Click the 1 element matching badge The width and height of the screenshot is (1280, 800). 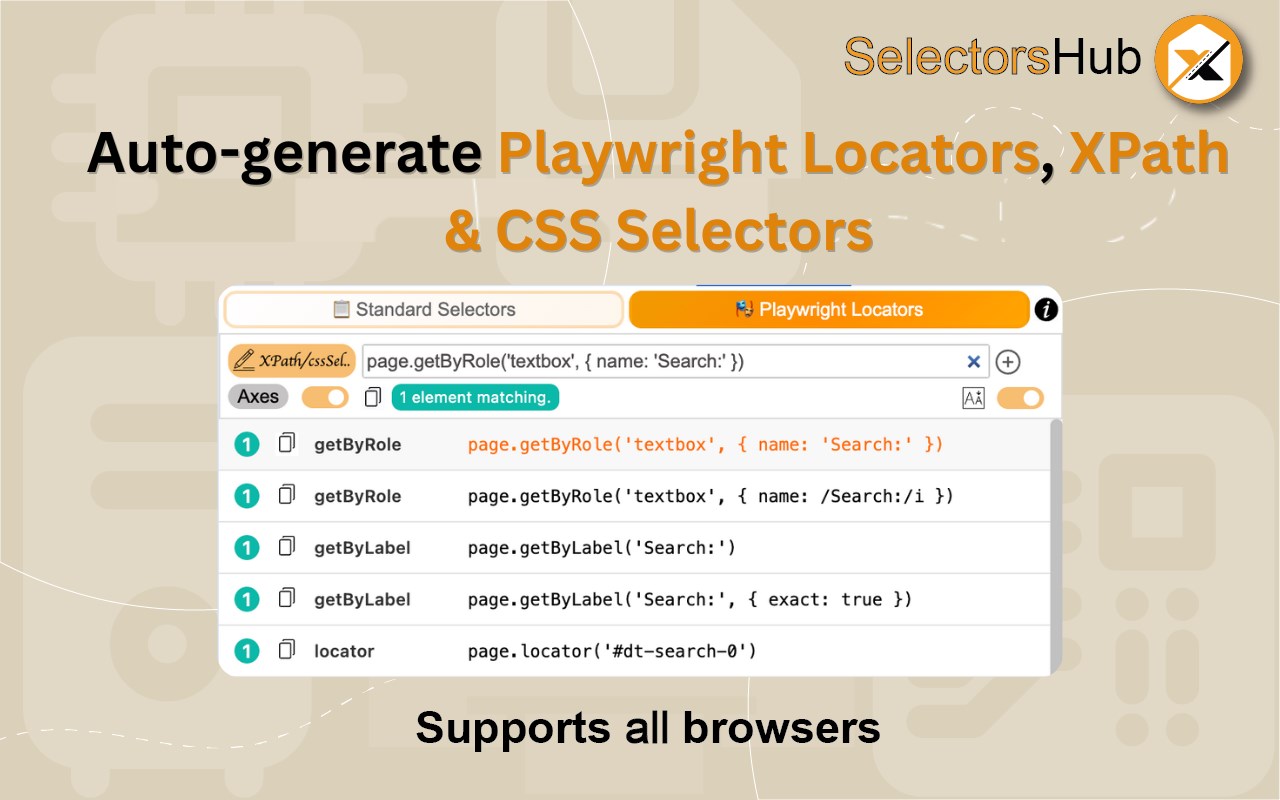coord(475,398)
